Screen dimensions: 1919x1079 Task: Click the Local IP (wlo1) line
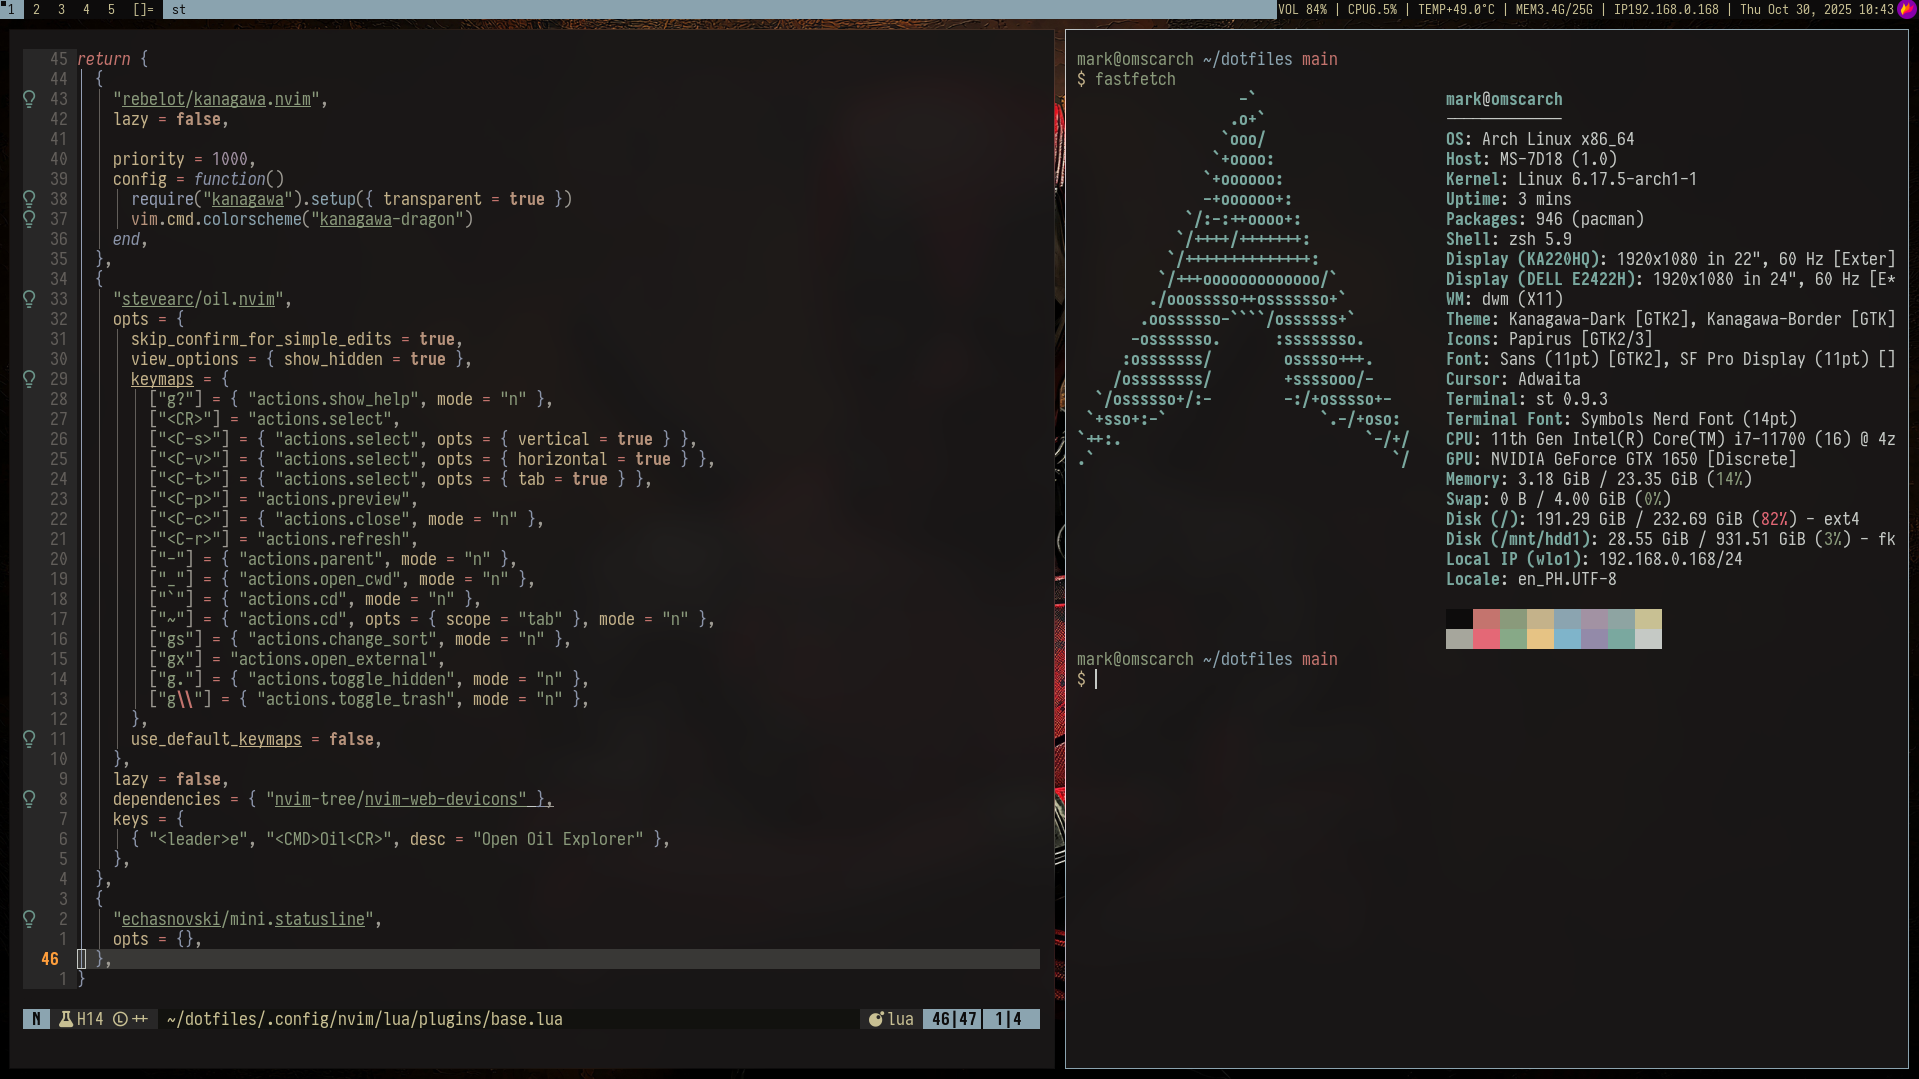pyautogui.click(x=1594, y=559)
